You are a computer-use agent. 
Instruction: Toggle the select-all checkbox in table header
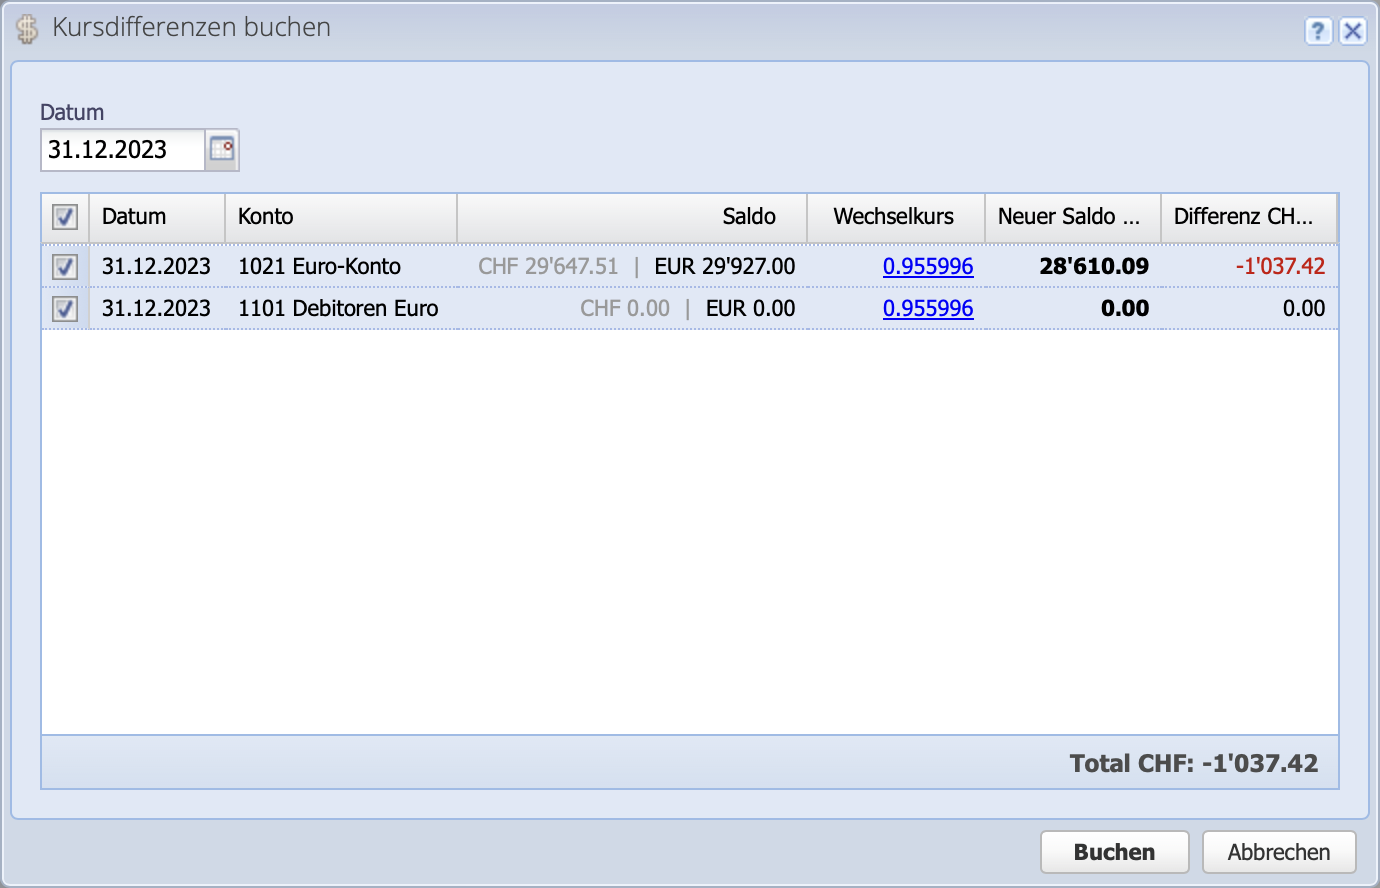point(65,217)
